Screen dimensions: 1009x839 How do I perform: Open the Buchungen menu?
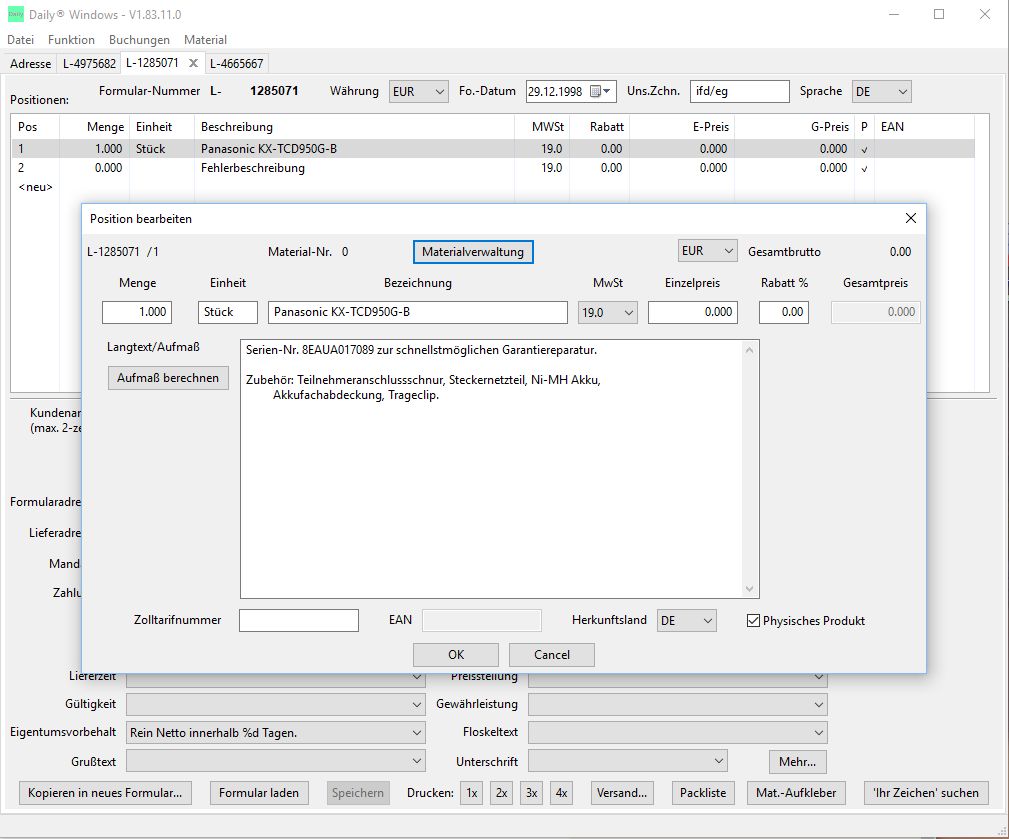point(139,40)
